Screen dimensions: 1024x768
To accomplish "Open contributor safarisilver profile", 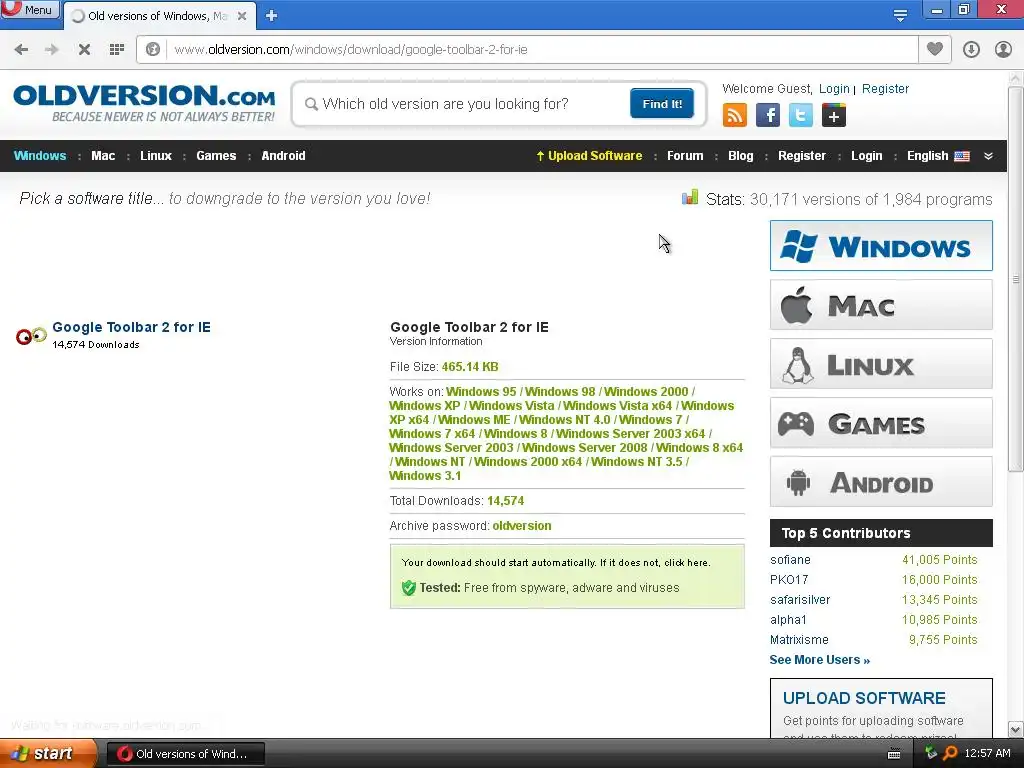I will tap(800, 600).
